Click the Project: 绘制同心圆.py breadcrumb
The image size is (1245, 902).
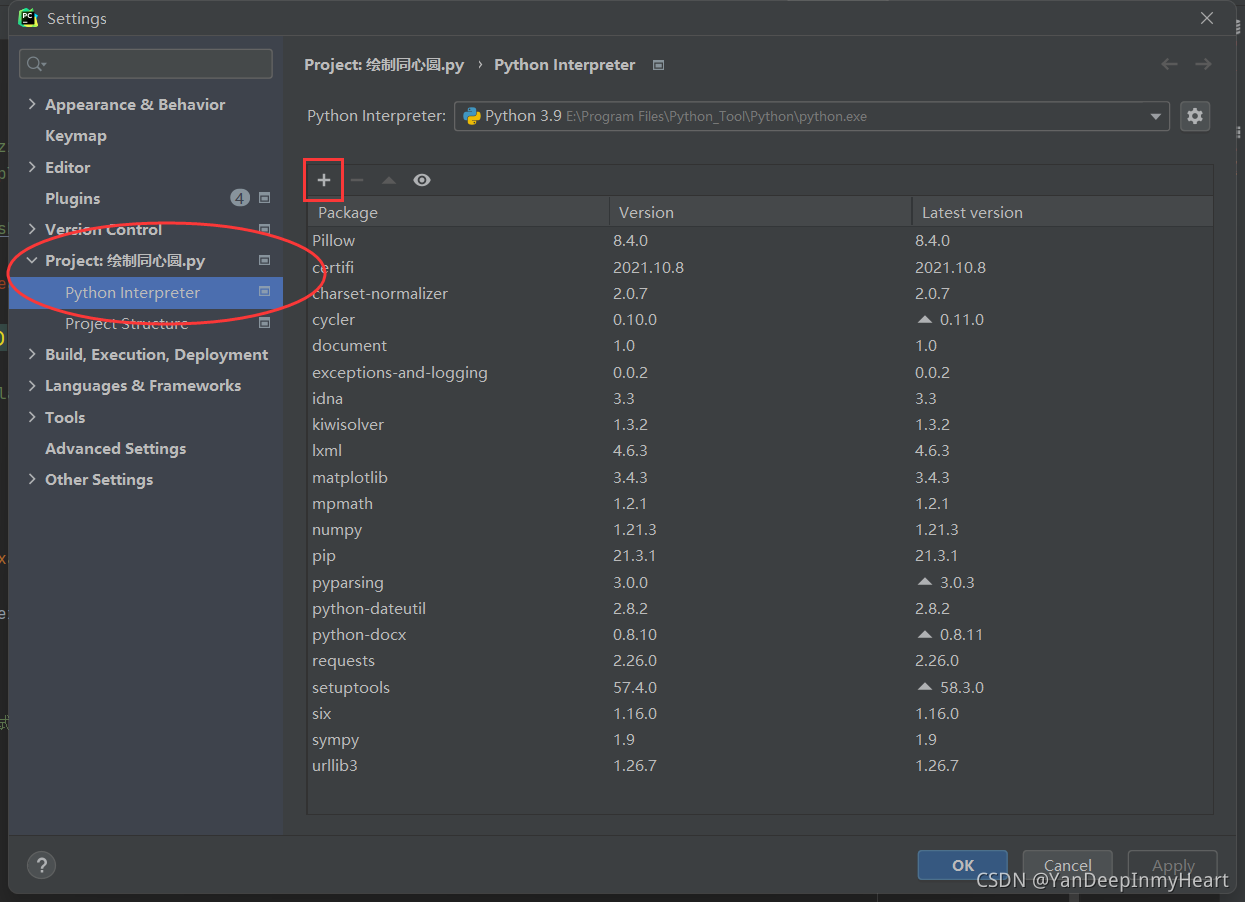[384, 65]
